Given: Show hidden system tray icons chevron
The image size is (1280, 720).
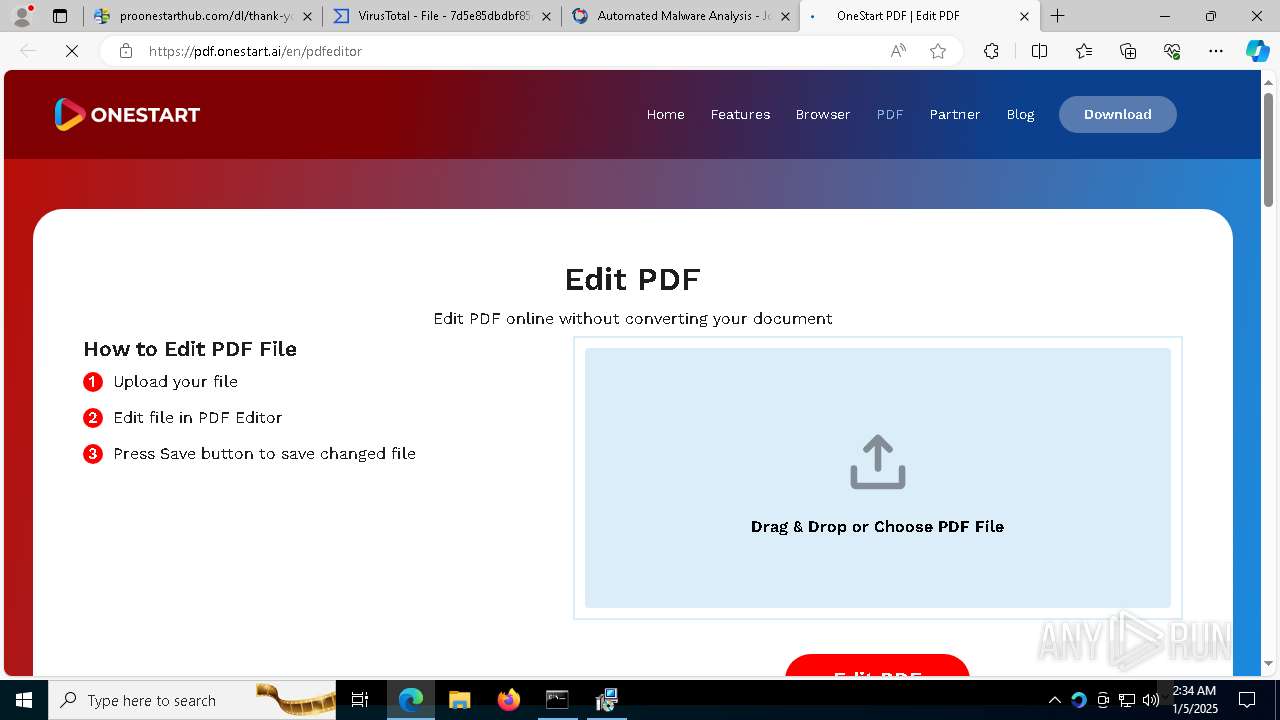Looking at the screenshot, I should point(1054,700).
